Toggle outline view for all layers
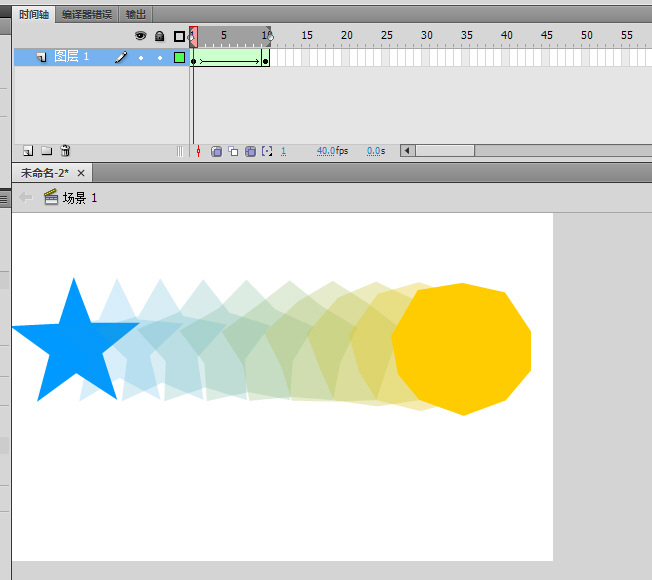The image size is (652, 580). point(179,36)
